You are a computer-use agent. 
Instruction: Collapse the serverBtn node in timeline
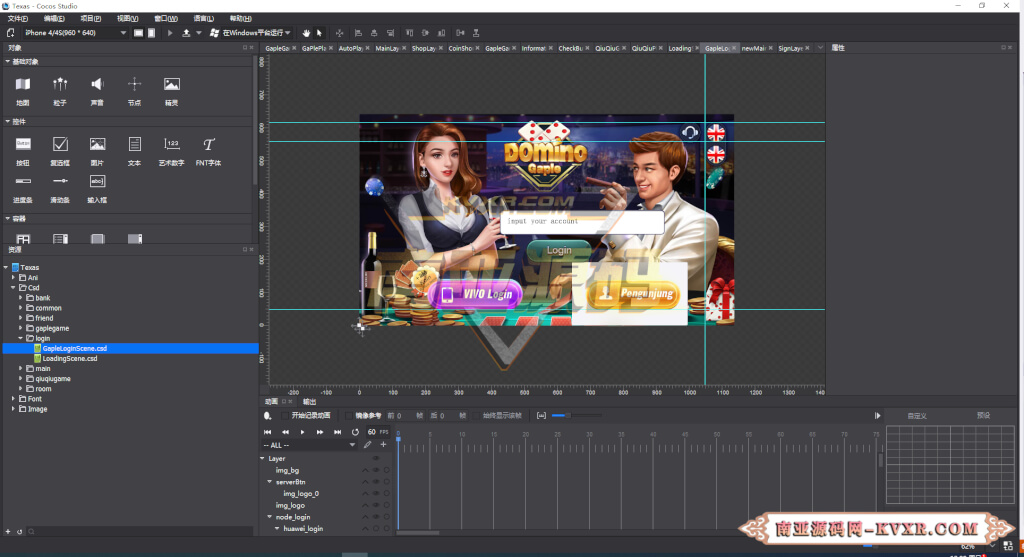tap(270, 482)
